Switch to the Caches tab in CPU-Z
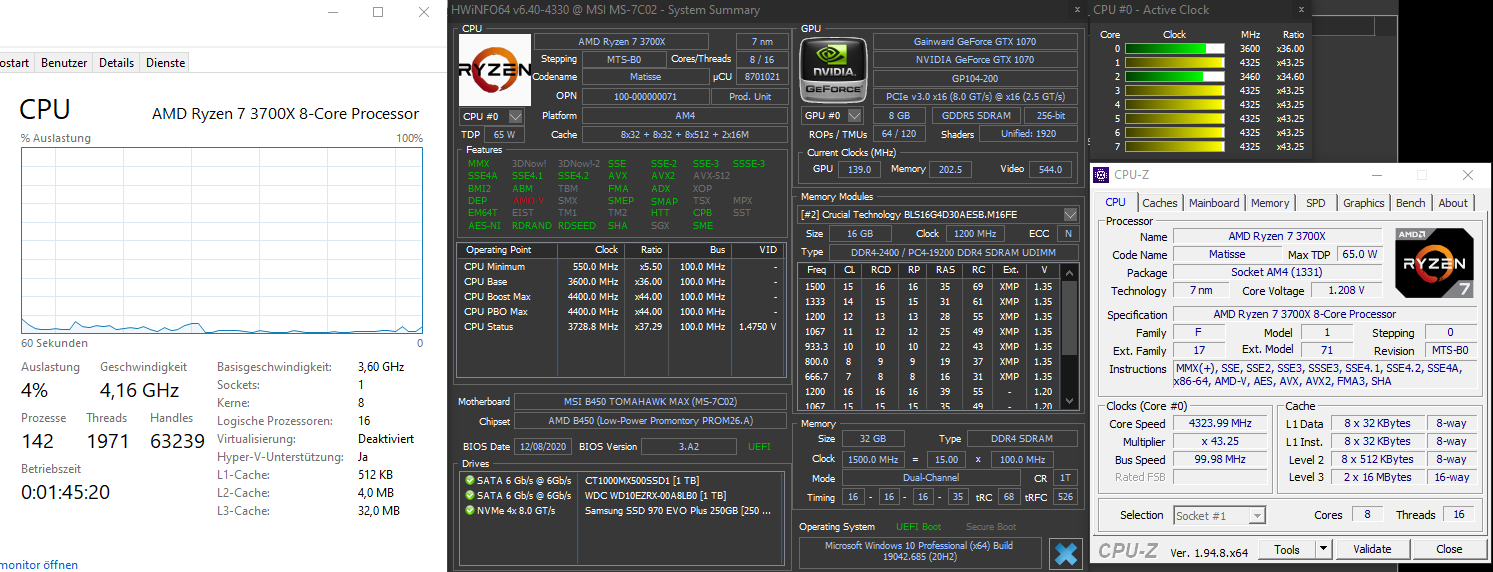 tap(1160, 203)
